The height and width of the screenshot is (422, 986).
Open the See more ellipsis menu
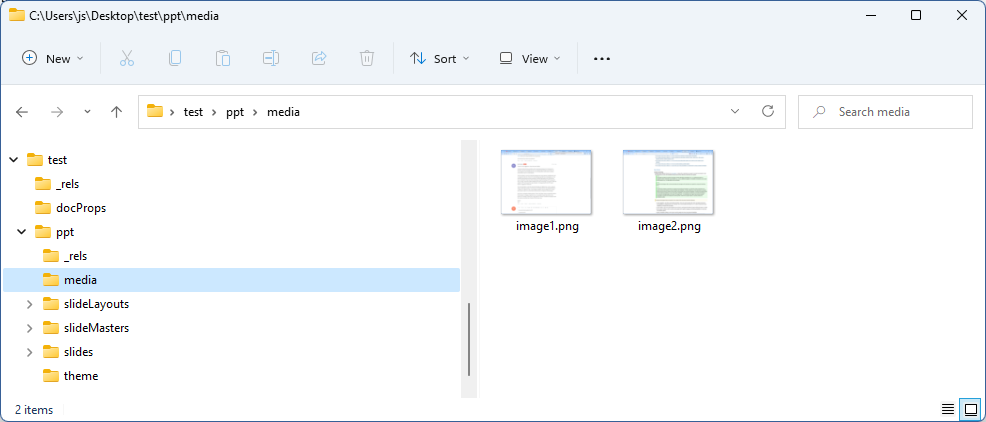point(602,58)
